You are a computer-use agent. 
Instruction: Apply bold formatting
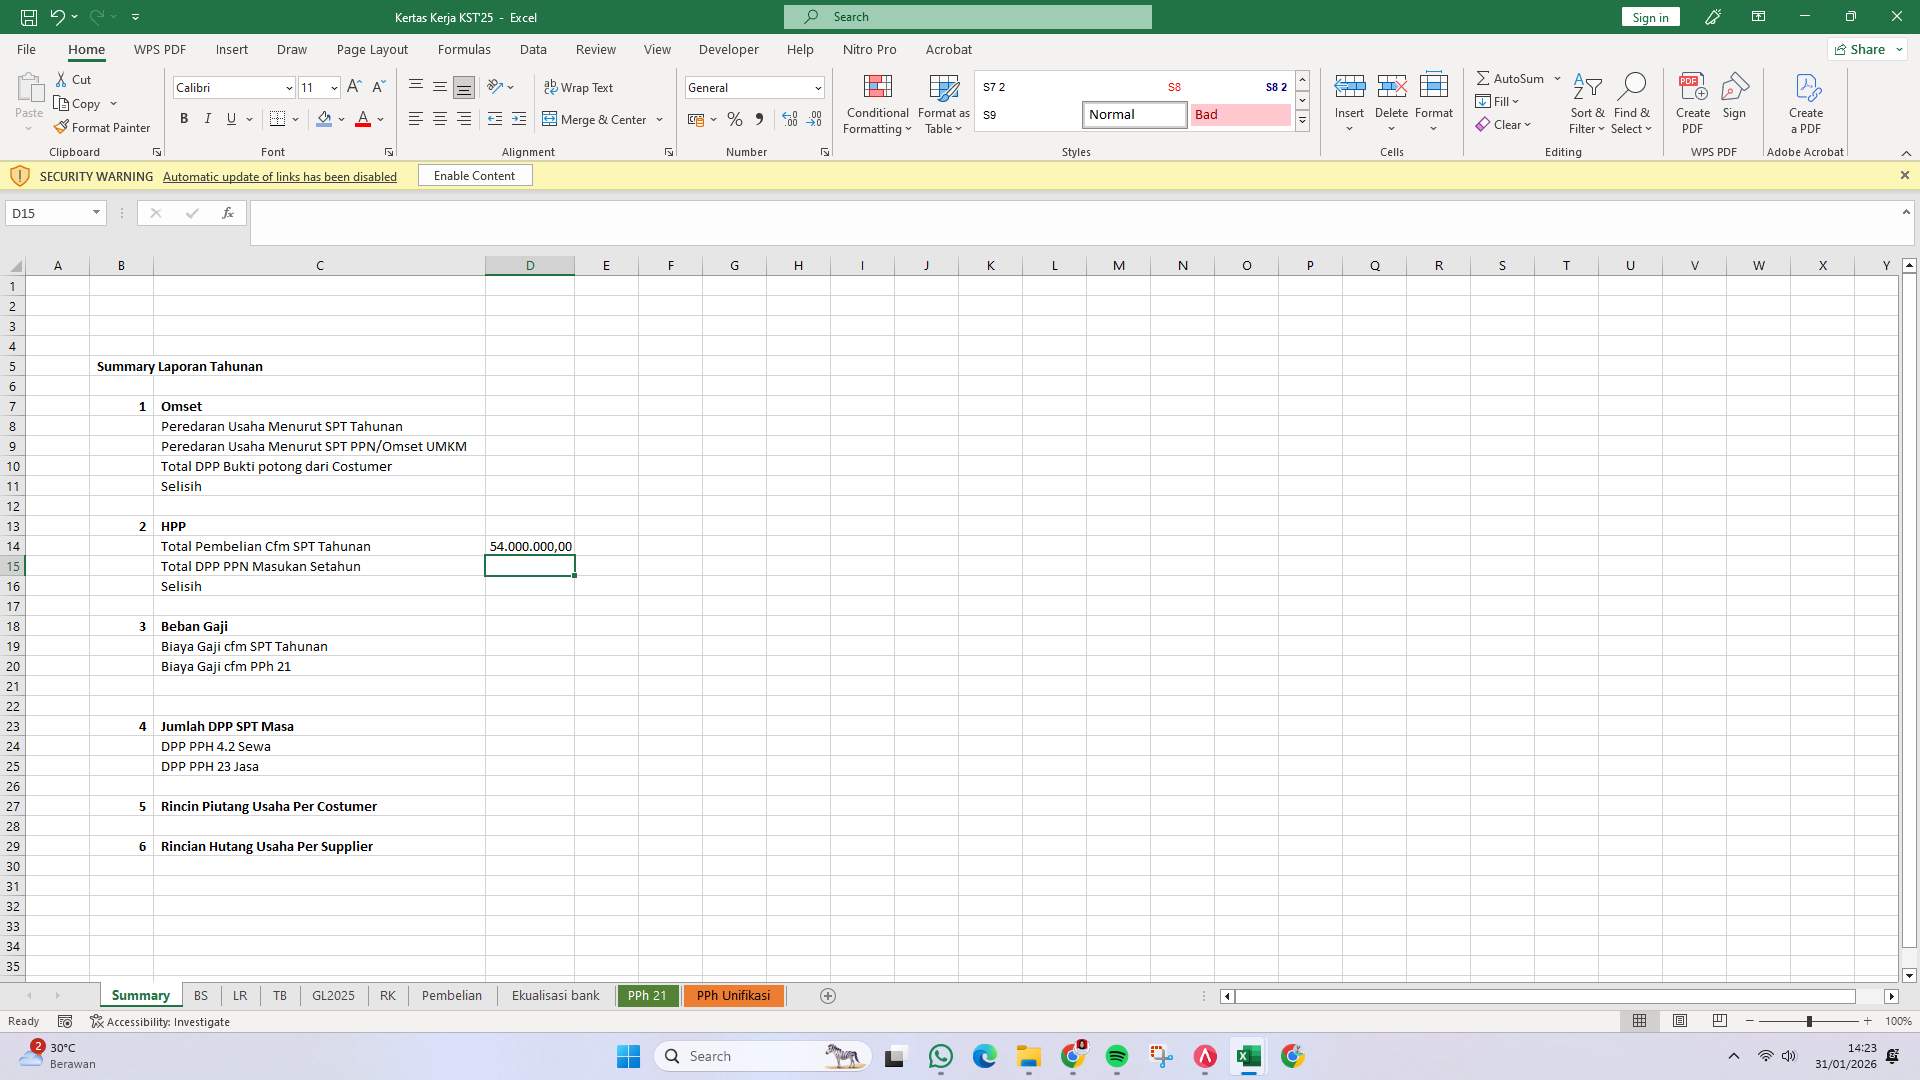(184, 119)
